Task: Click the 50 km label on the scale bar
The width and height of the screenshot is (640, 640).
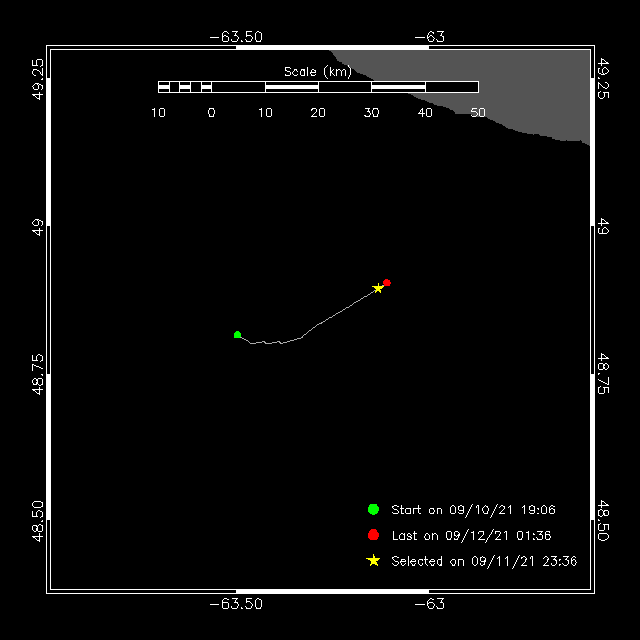Action: (x=478, y=113)
